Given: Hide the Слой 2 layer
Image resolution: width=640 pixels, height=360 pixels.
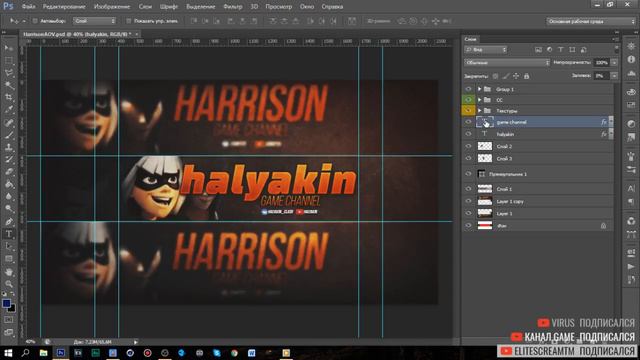Looking at the screenshot, I should pyautogui.click(x=468, y=146).
